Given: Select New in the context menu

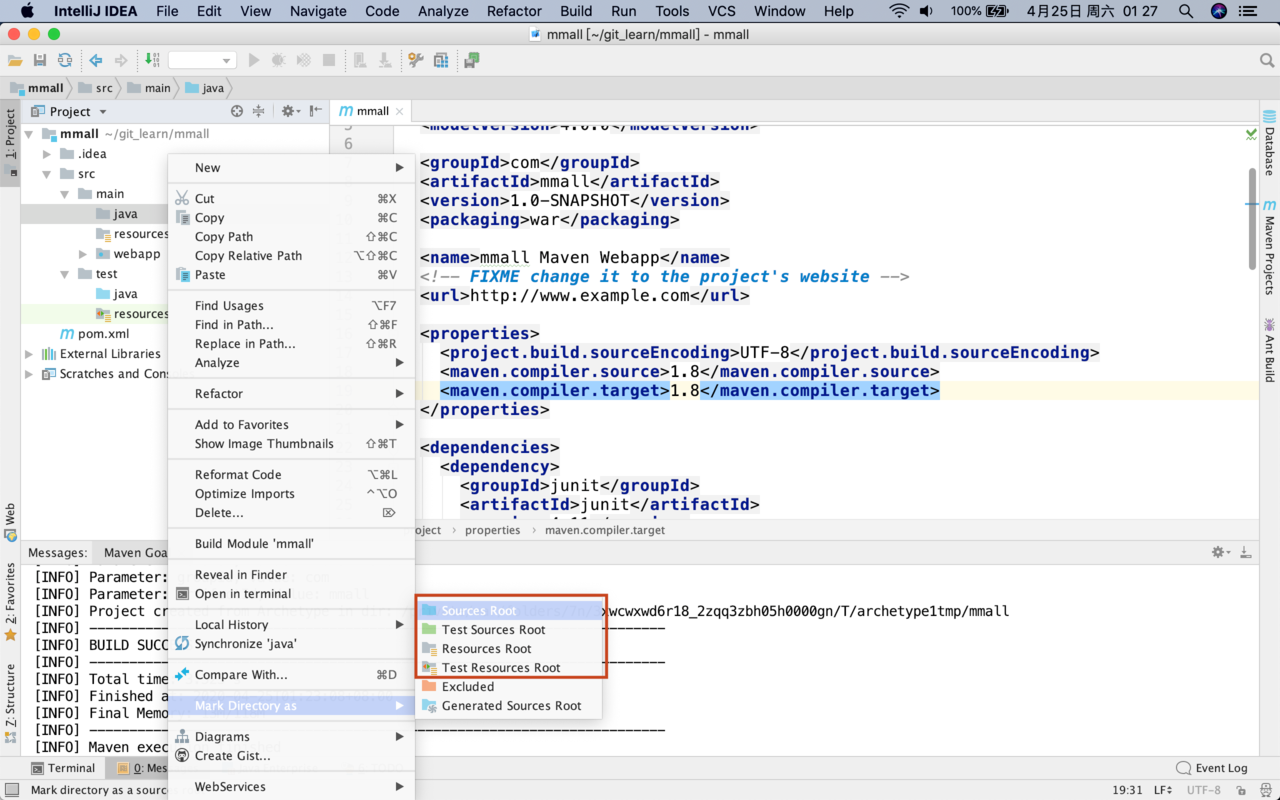Looking at the screenshot, I should pos(291,167).
